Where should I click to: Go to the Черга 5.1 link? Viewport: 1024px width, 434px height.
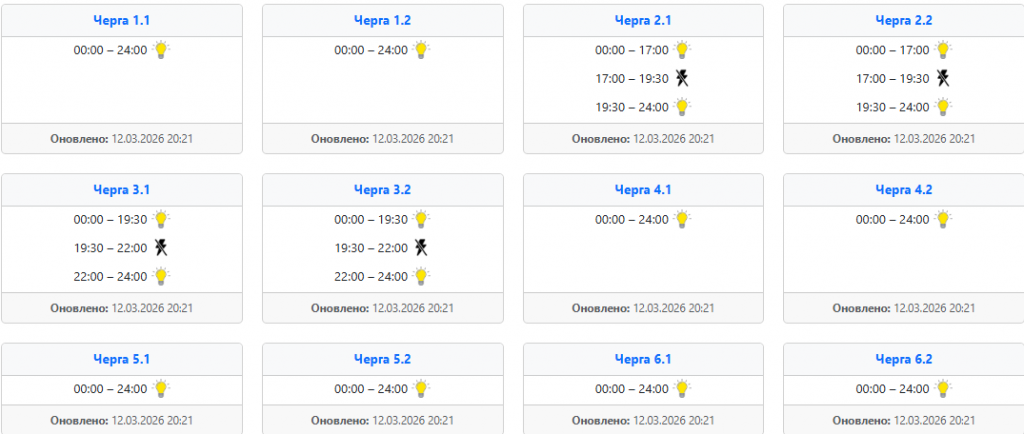(122, 359)
